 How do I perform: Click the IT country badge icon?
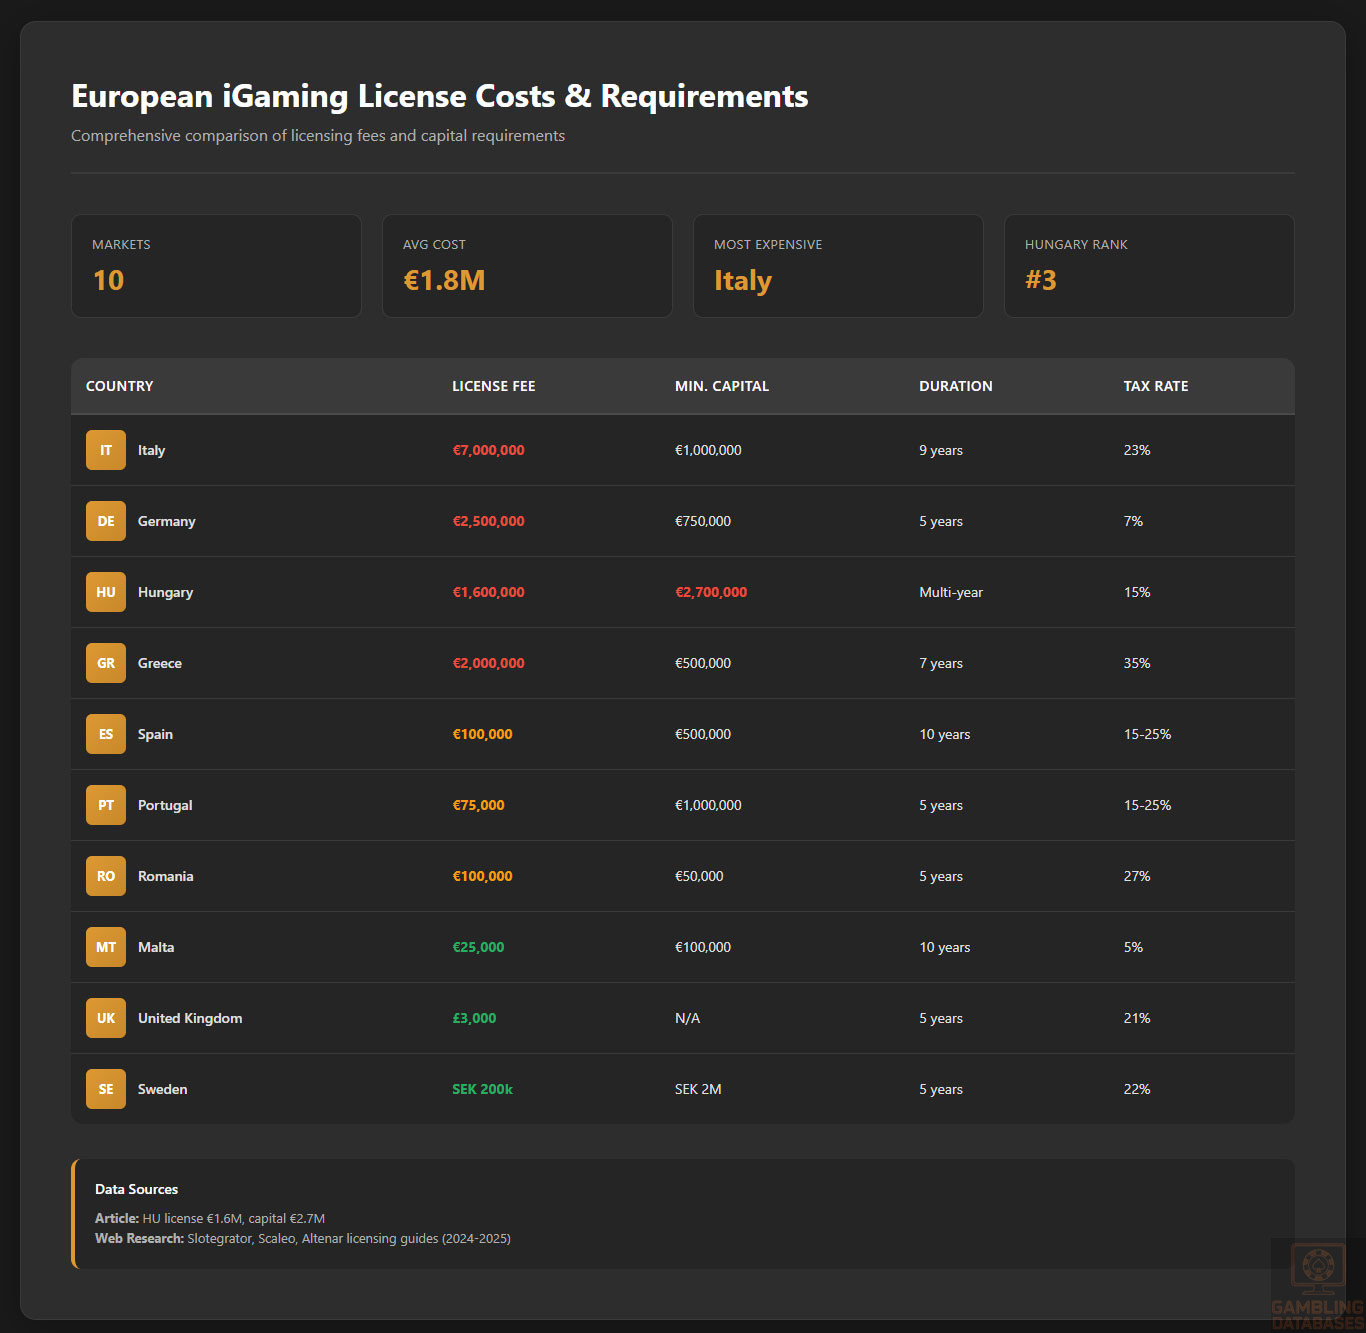coord(106,450)
